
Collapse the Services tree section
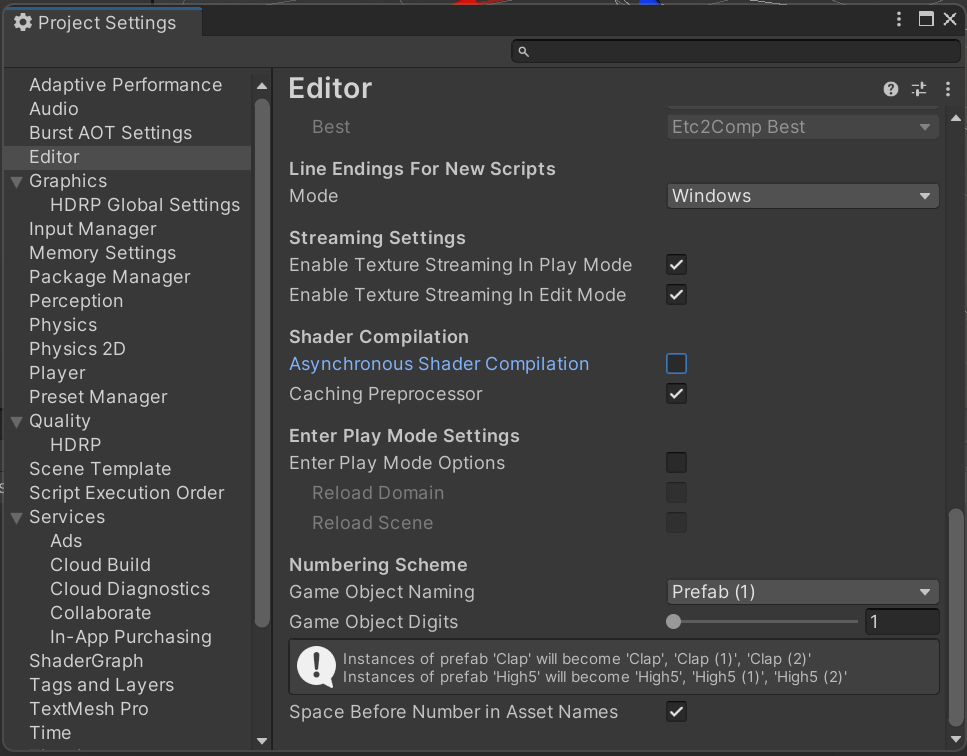click(x=17, y=517)
